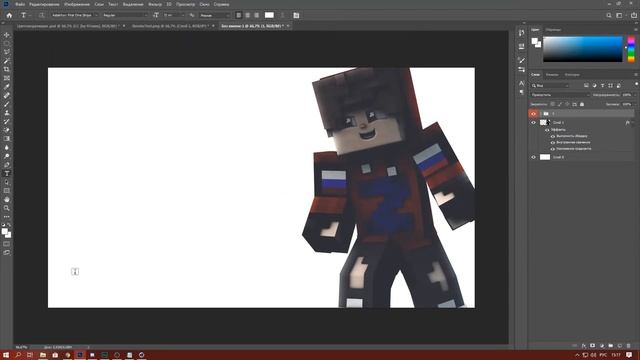Image resolution: width=640 pixels, height=360 pixels.
Task: Select the Magic Wand tool
Action: 7,61
